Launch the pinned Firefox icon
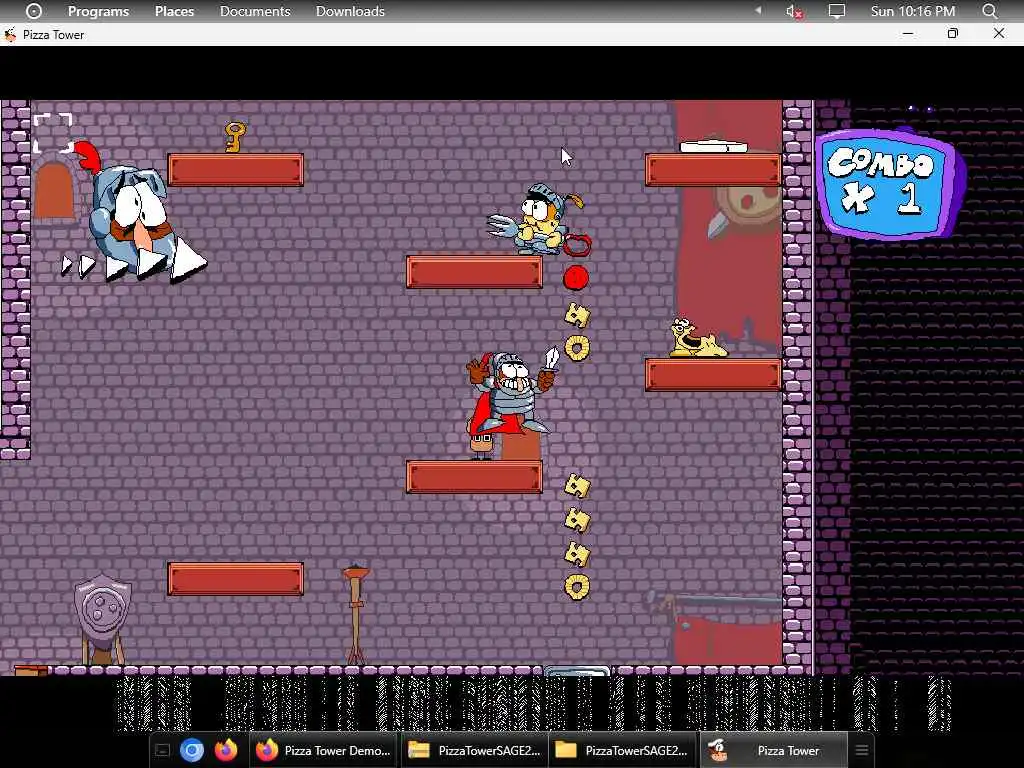 (226, 750)
